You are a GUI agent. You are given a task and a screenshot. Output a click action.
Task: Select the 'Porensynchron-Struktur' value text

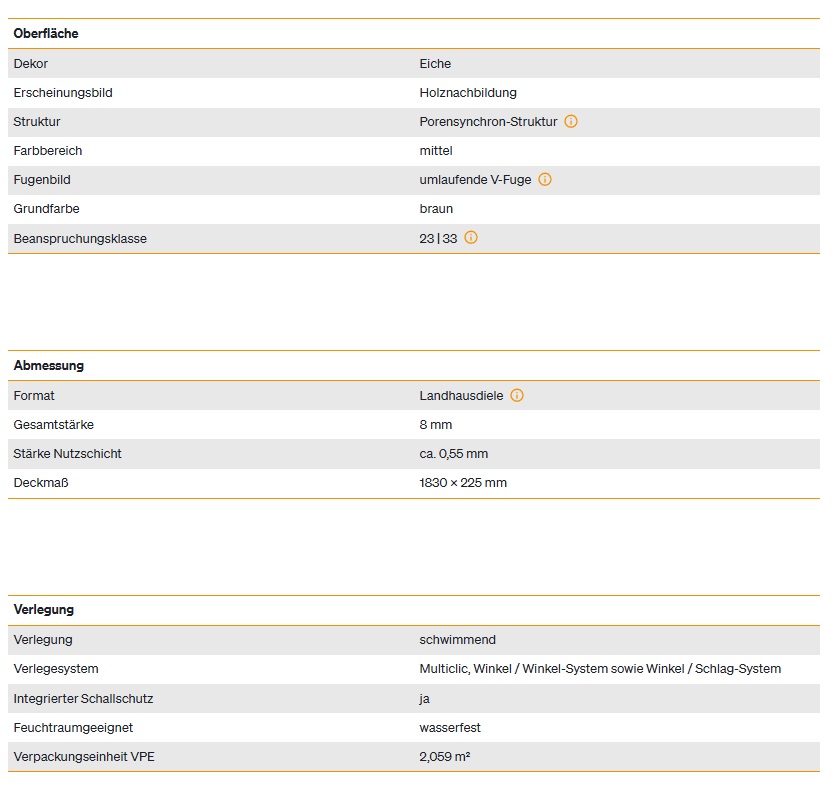click(x=489, y=121)
